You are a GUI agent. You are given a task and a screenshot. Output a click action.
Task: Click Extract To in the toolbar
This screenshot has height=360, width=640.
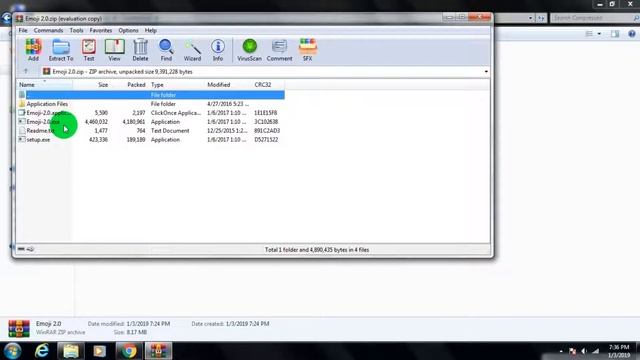61,50
